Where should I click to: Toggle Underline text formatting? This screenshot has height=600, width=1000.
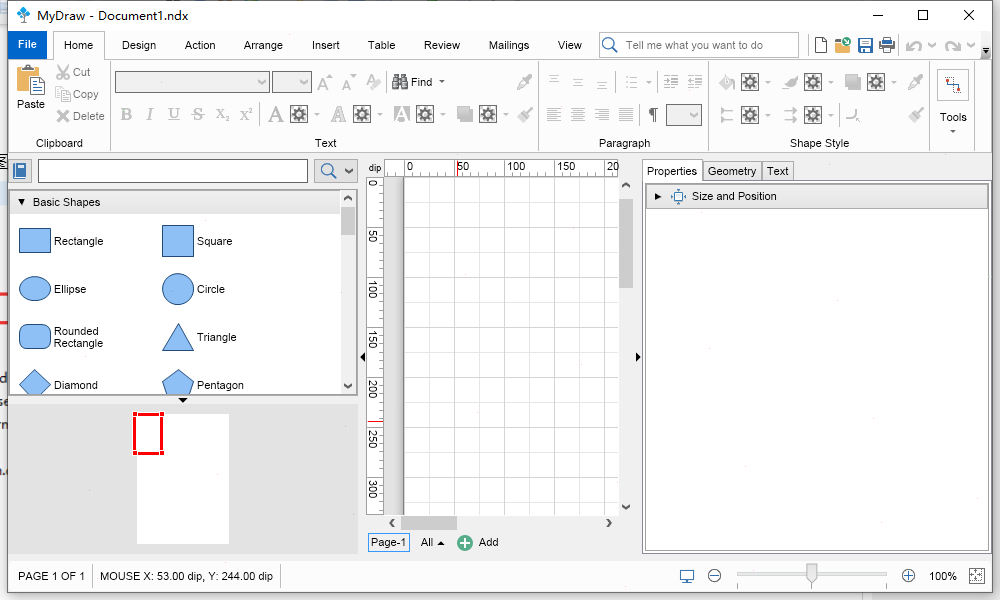(x=173, y=115)
